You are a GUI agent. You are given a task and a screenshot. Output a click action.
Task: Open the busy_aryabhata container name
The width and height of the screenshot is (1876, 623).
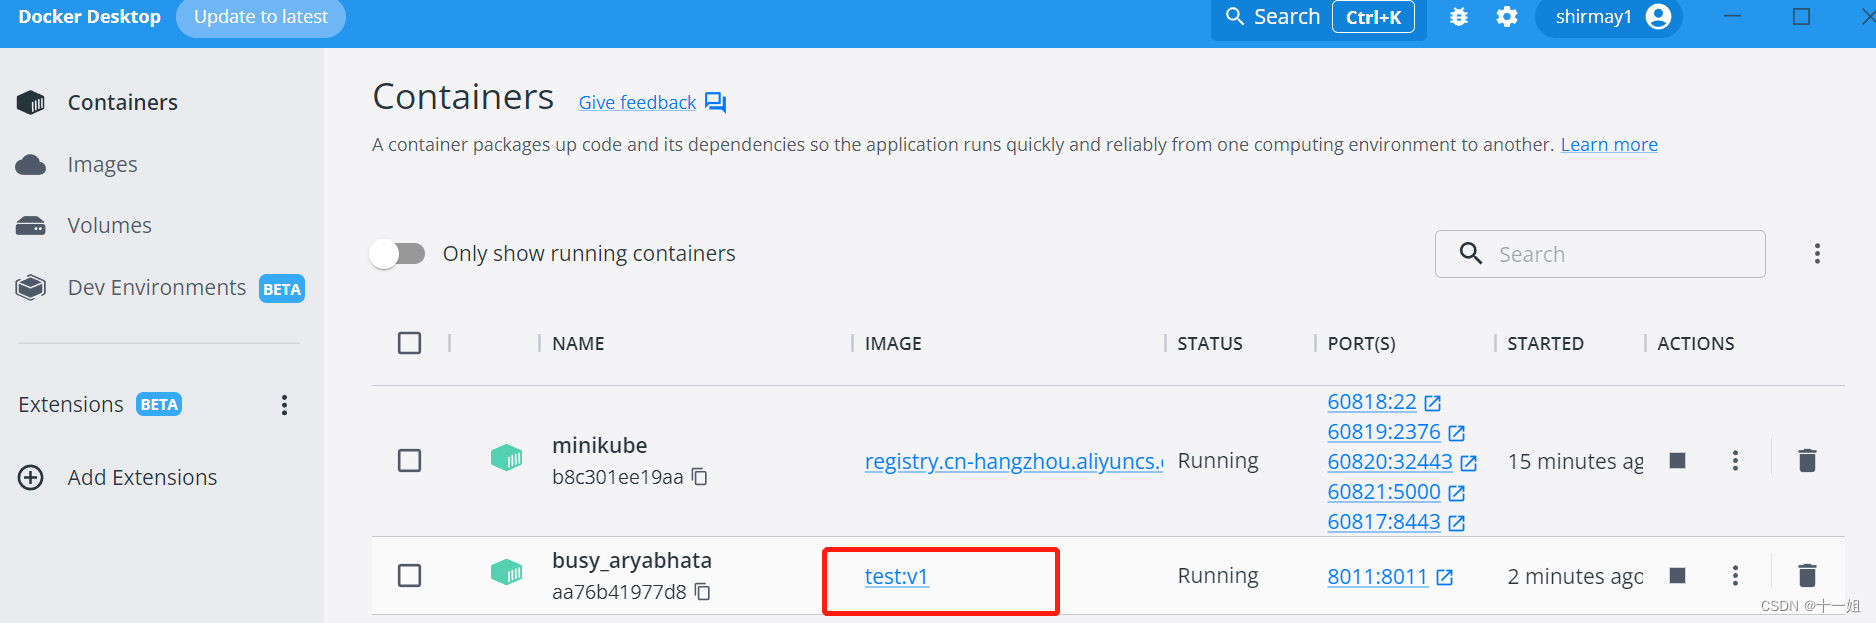tap(632, 561)
